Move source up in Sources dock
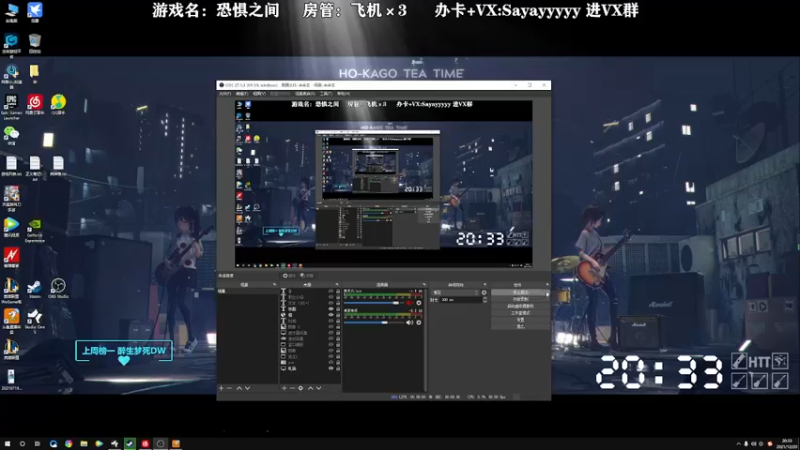Image resolution: width=800 pixels, height=450 pixels. coord(311,388)
